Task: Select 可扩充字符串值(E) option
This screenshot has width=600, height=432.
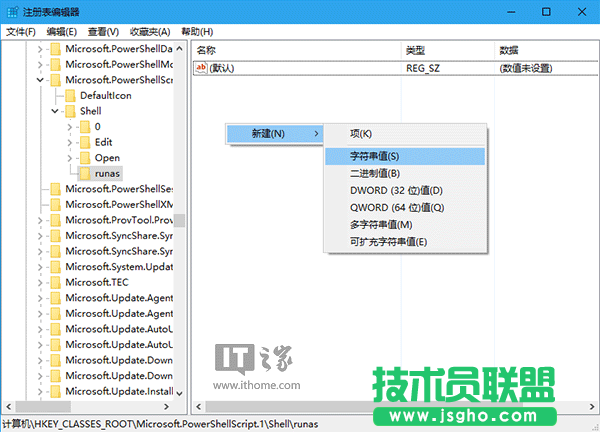Action: tap(405, 242)
